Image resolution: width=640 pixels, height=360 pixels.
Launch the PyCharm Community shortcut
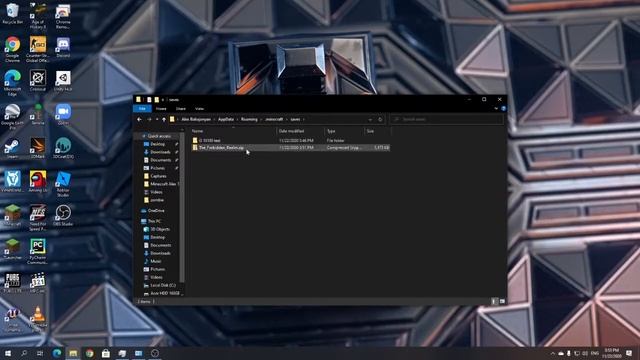[x=38, y=251]
